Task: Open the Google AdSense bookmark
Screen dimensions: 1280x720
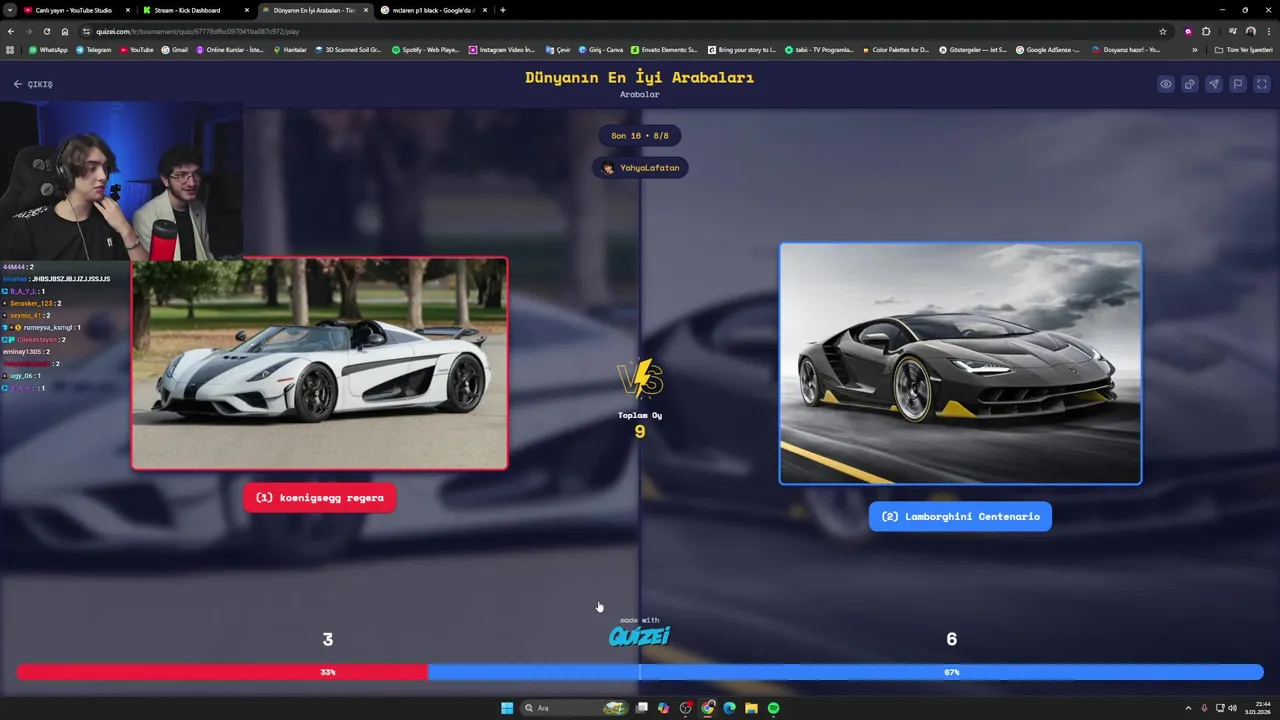Action: tap(1047, 49)
